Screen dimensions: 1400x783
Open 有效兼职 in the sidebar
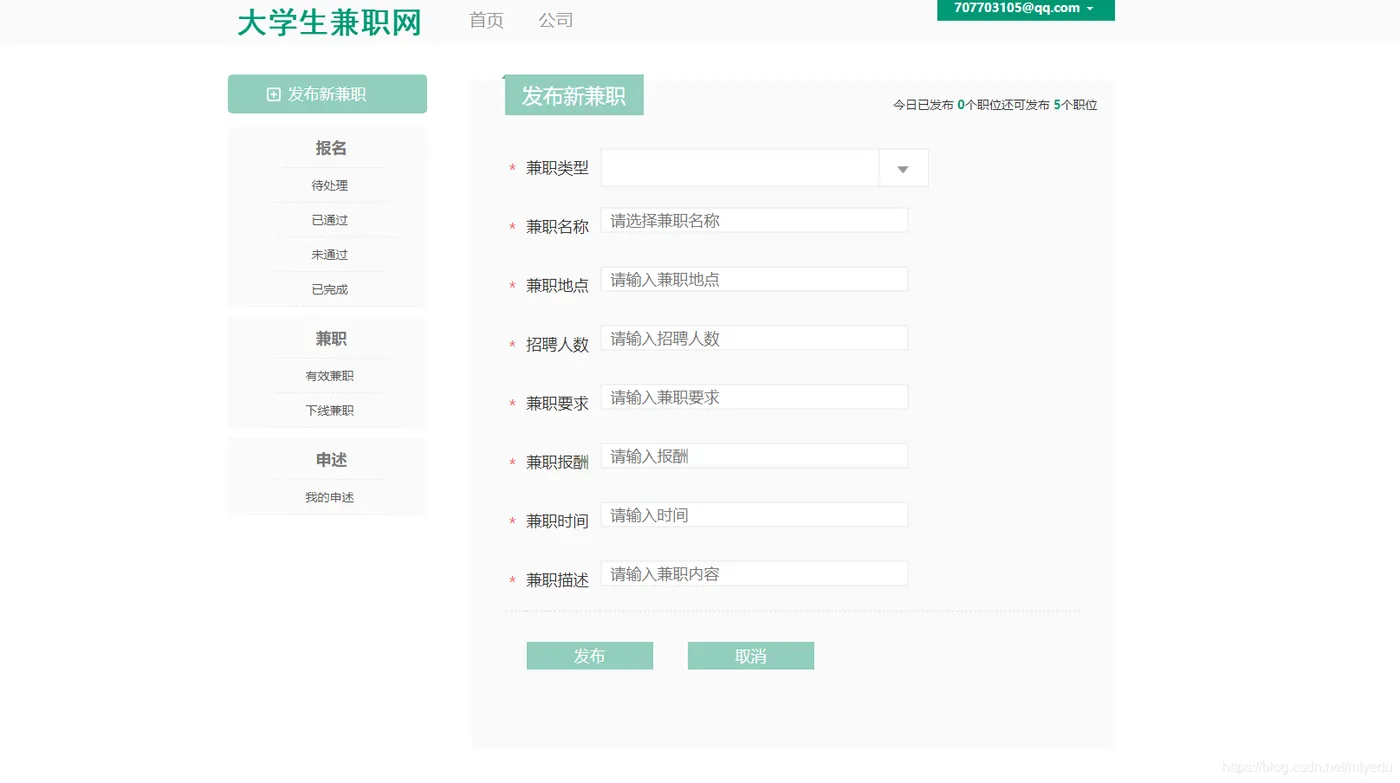329,376
